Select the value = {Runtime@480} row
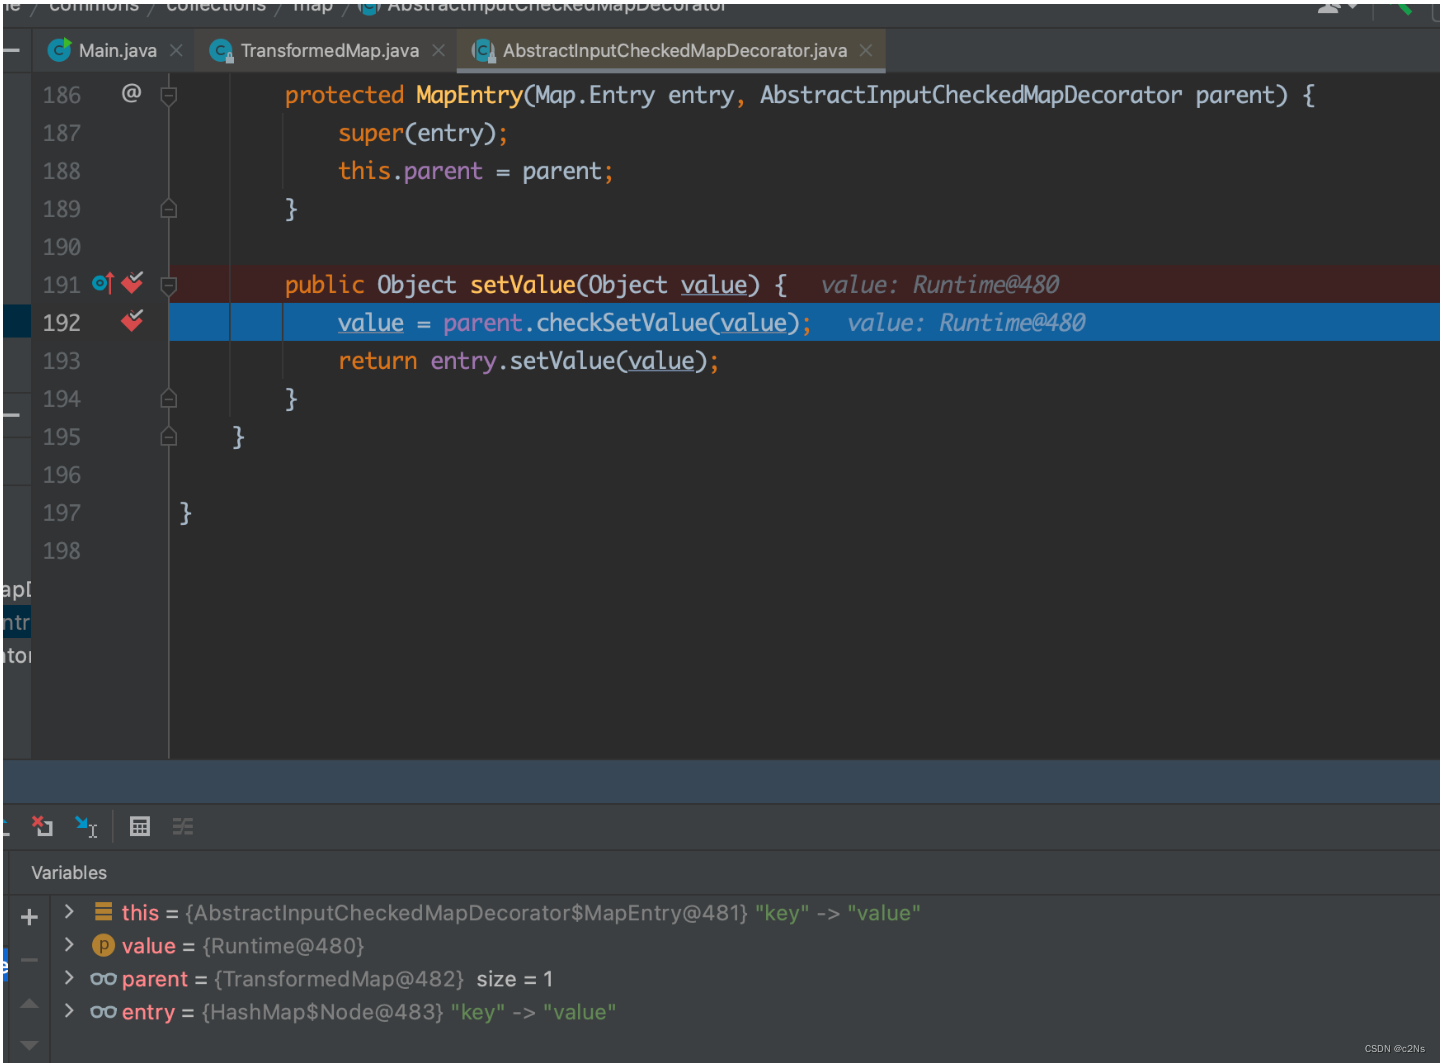Screen dimensions: 1441x1063 tap(745, 945)
